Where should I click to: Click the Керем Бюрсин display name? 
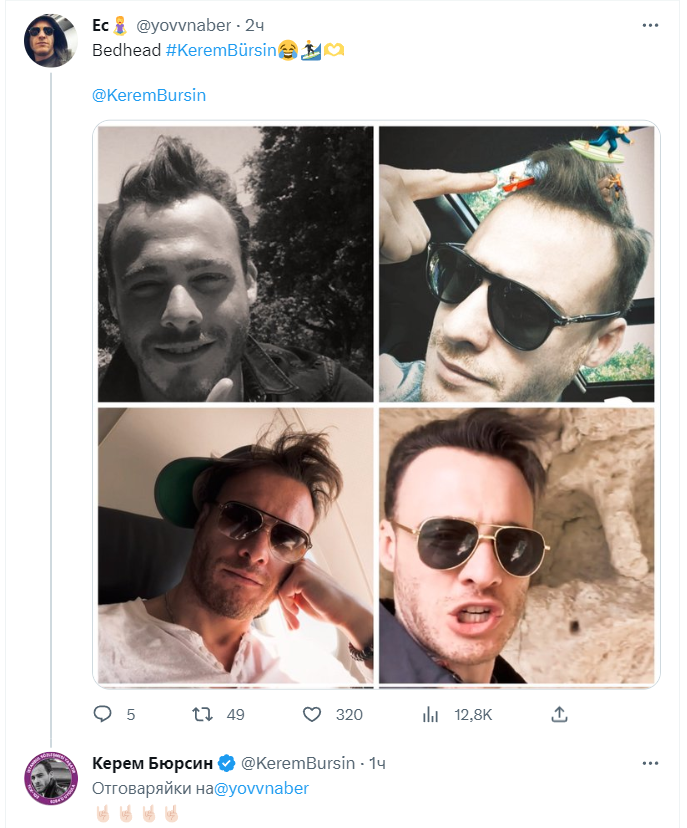click(x=152, y=763)
